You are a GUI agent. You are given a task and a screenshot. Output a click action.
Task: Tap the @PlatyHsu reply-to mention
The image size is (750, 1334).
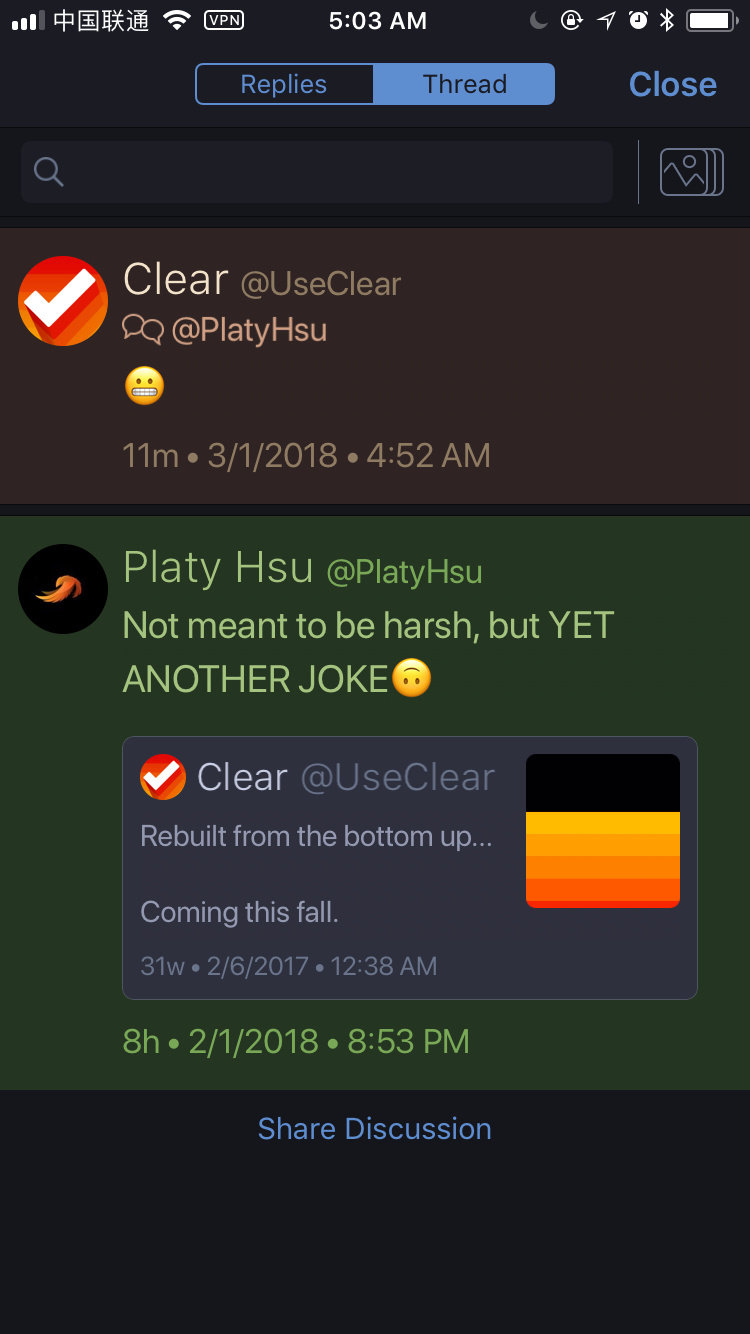250,330
